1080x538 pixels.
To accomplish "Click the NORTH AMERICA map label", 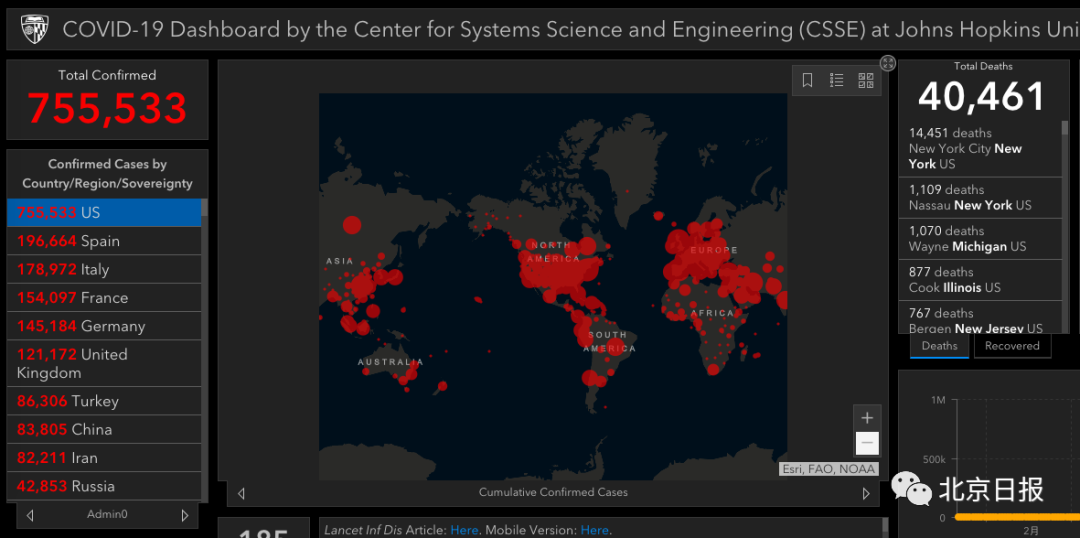I will pos(554,252).
